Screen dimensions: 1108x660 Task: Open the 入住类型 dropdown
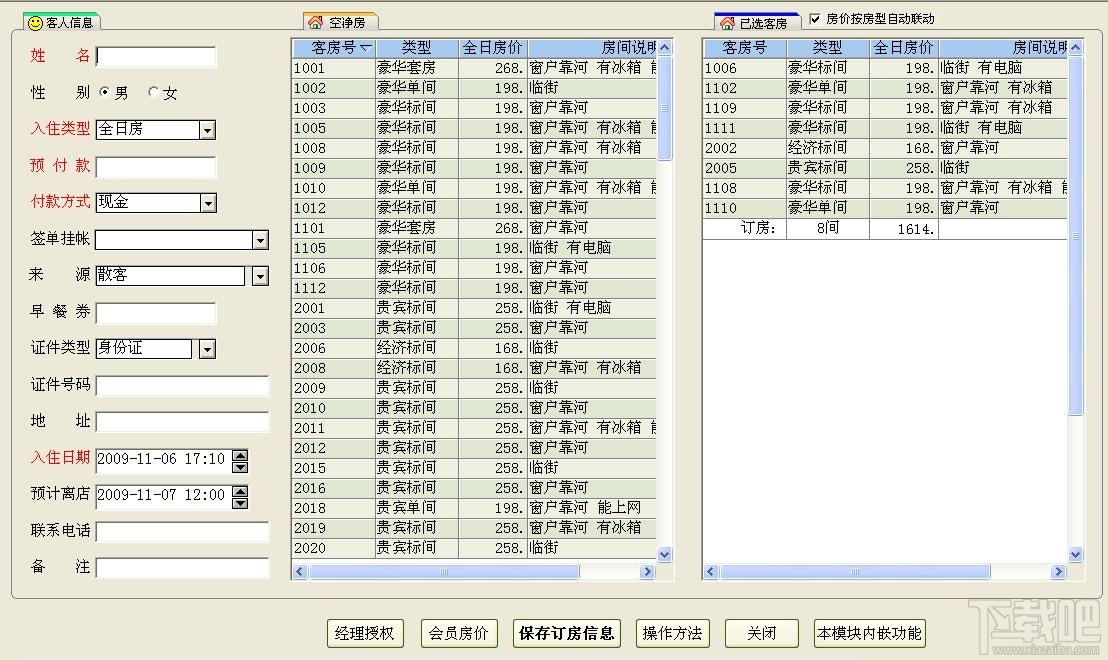[207, 129]
